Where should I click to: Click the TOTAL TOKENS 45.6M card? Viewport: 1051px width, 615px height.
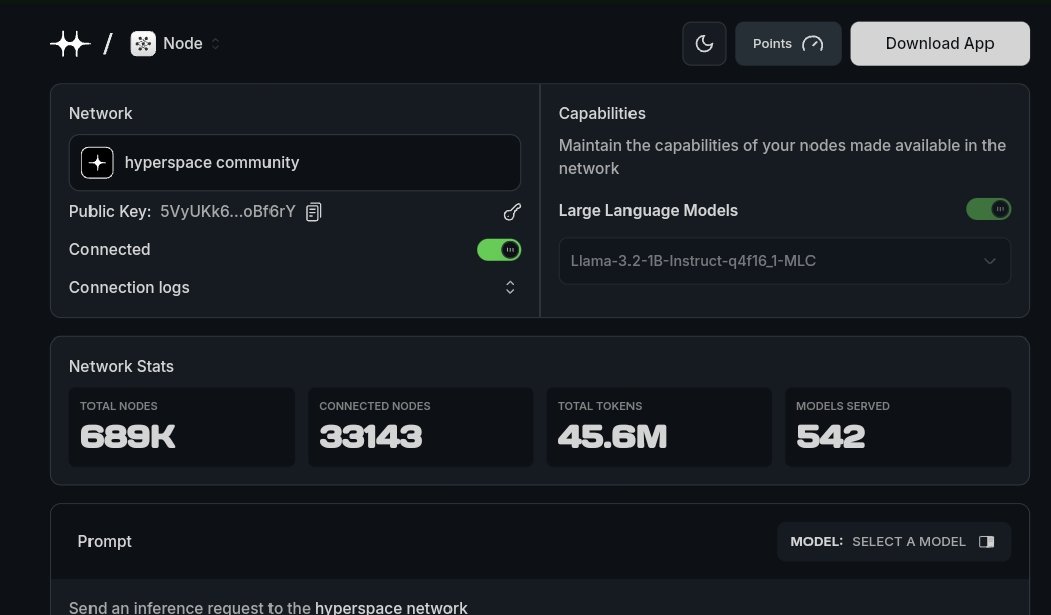(x=659, y=427)
